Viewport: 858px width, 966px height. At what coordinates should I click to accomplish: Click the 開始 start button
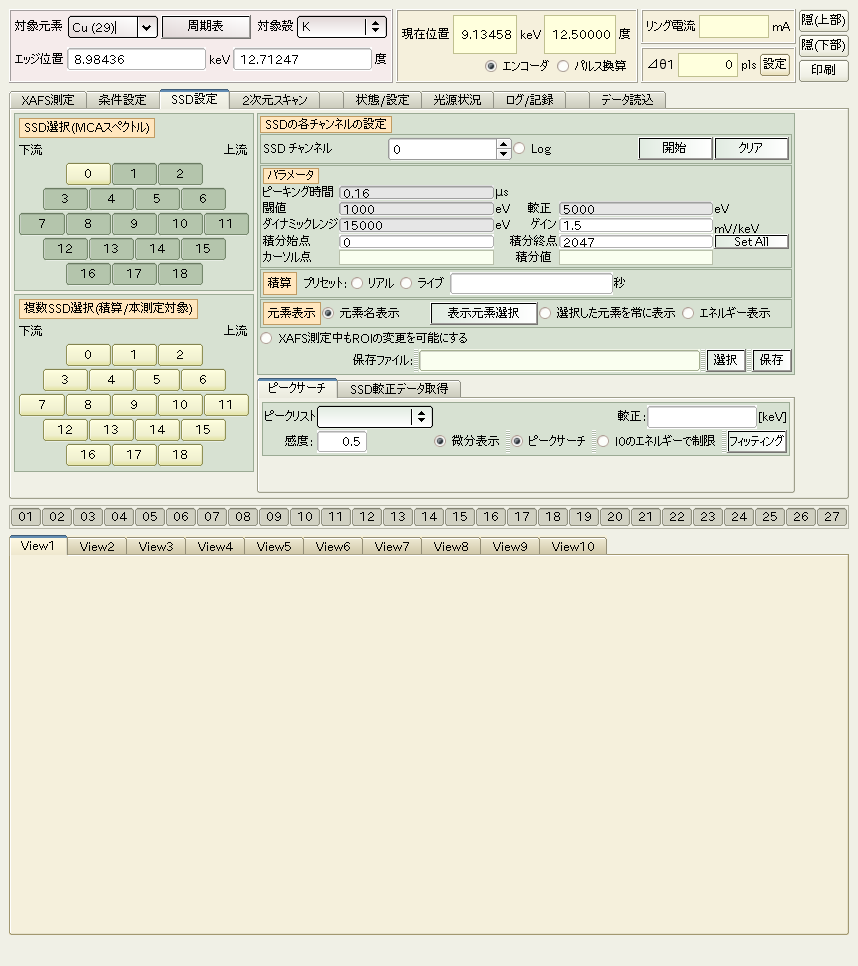(x=675, y=149)
